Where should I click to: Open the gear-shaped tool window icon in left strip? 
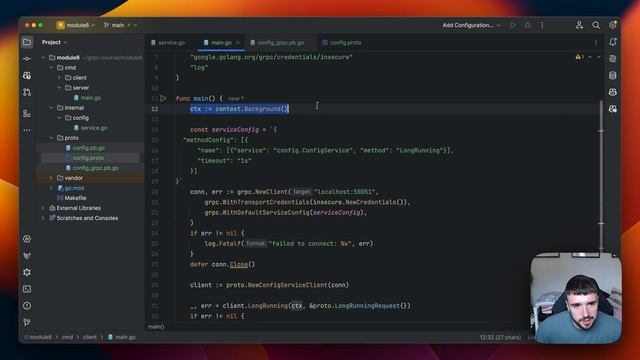pyautogui.click(x=27, y=272)
